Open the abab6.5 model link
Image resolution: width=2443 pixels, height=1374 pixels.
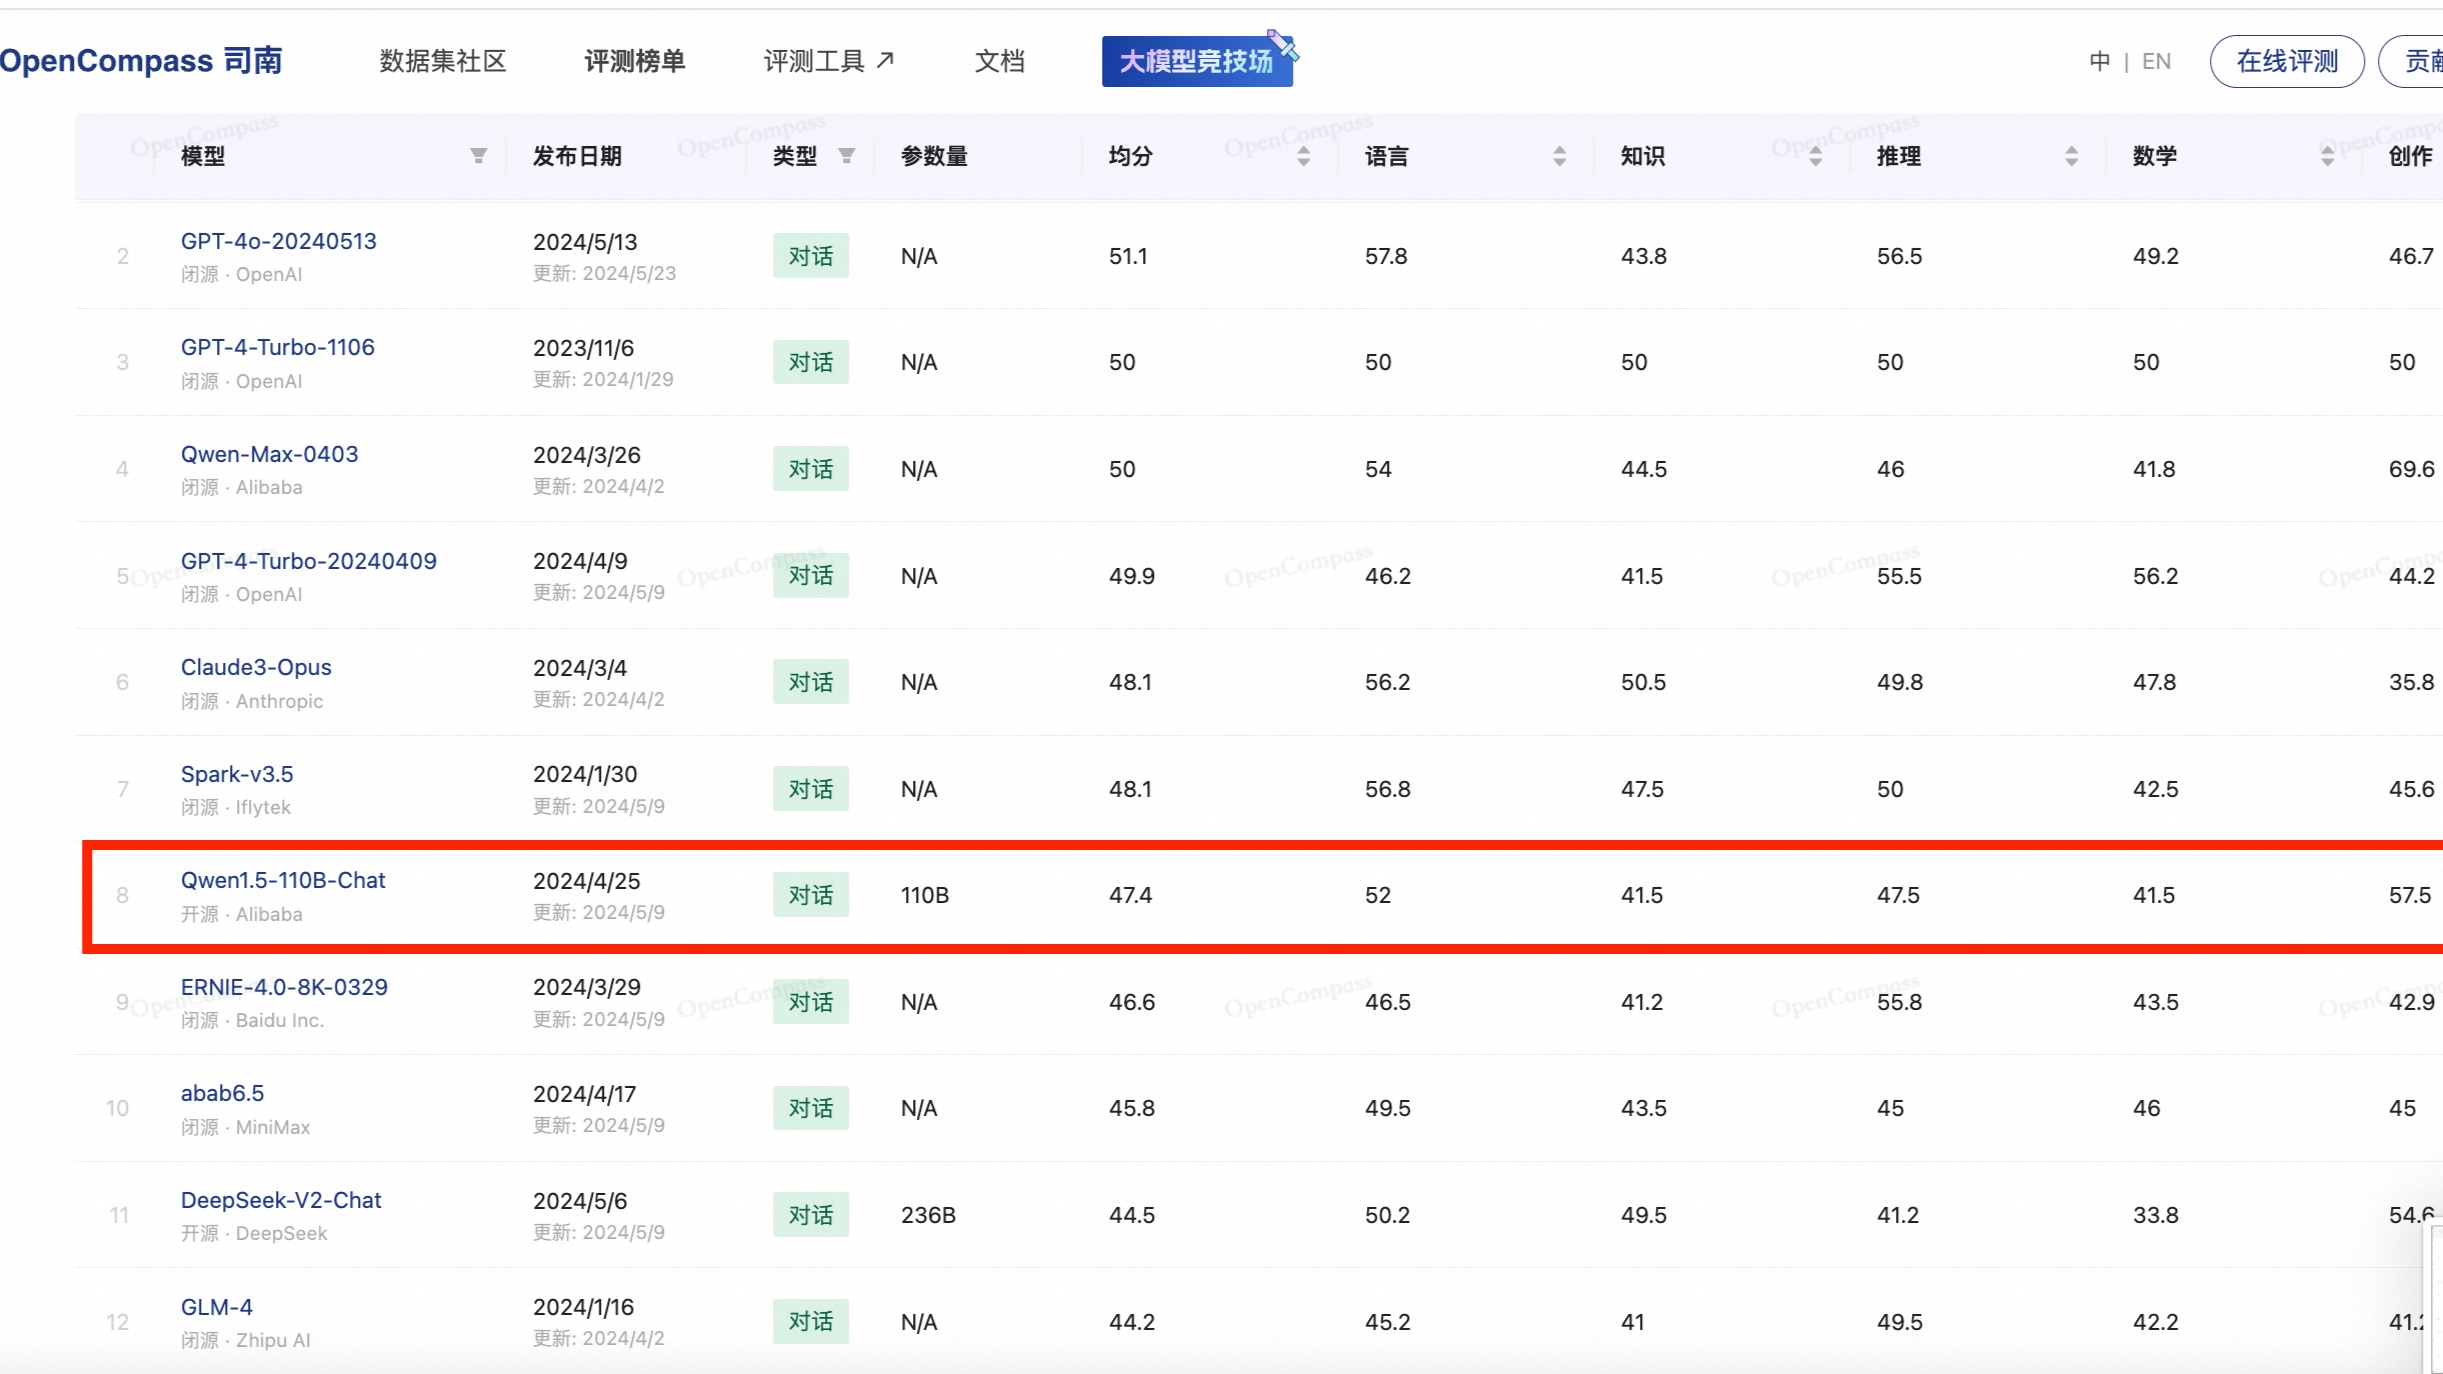click(222, 1093)
